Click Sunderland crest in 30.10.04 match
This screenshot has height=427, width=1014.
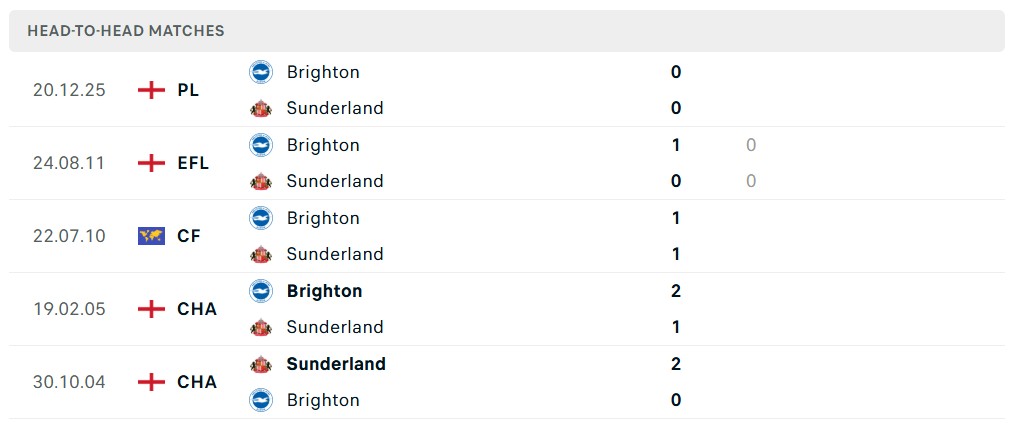pos(261,364)
